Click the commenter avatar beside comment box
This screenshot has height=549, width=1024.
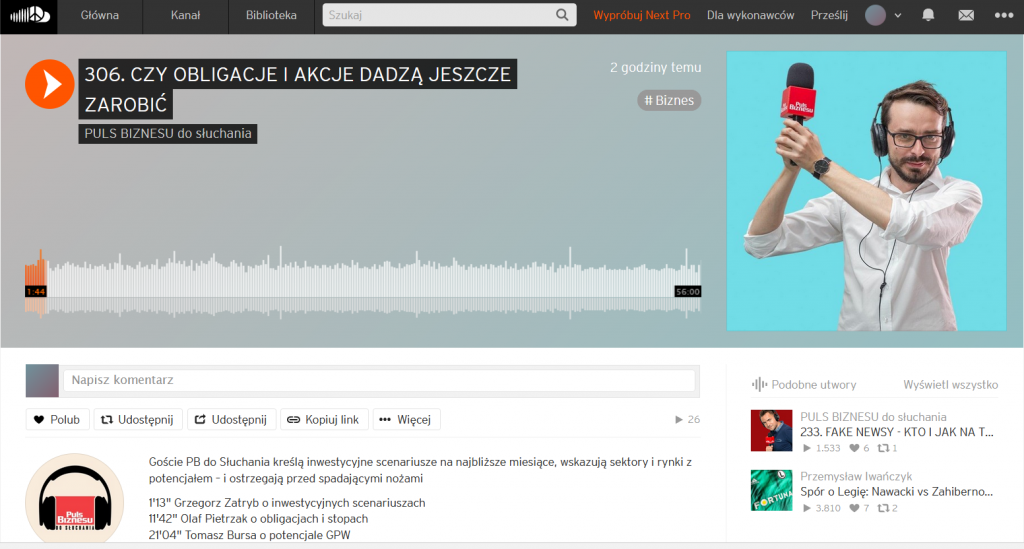42,381
